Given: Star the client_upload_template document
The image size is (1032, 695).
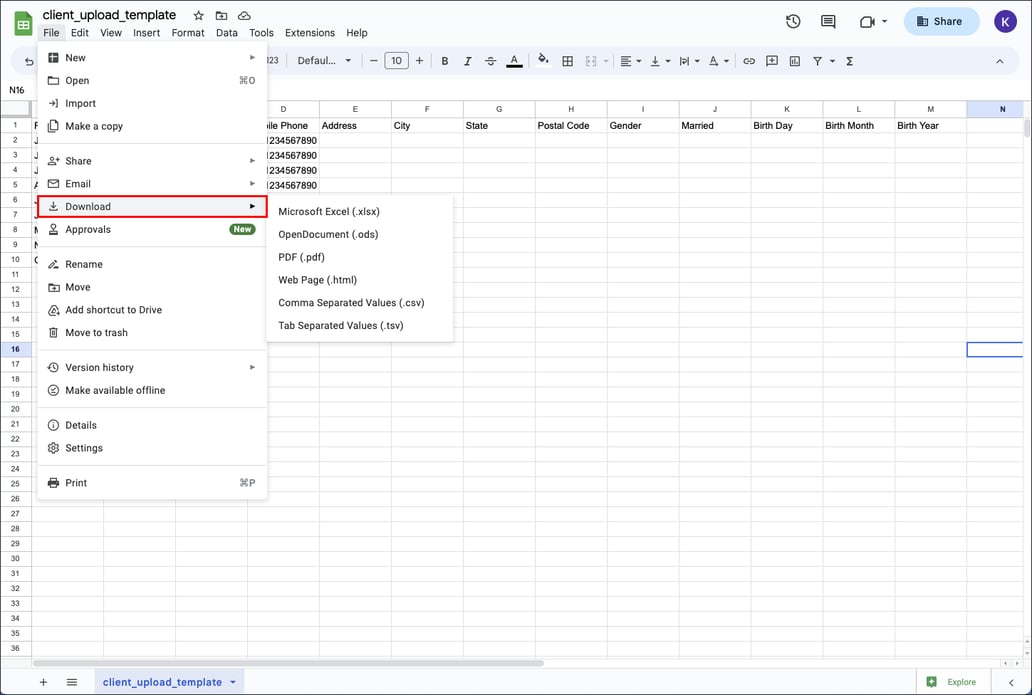Looking at the screenshot, I should pyautogui.click(x=198, y=15).
